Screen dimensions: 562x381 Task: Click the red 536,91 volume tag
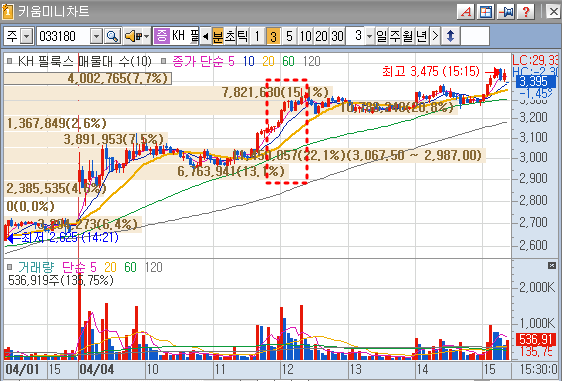tap(536, 339)
